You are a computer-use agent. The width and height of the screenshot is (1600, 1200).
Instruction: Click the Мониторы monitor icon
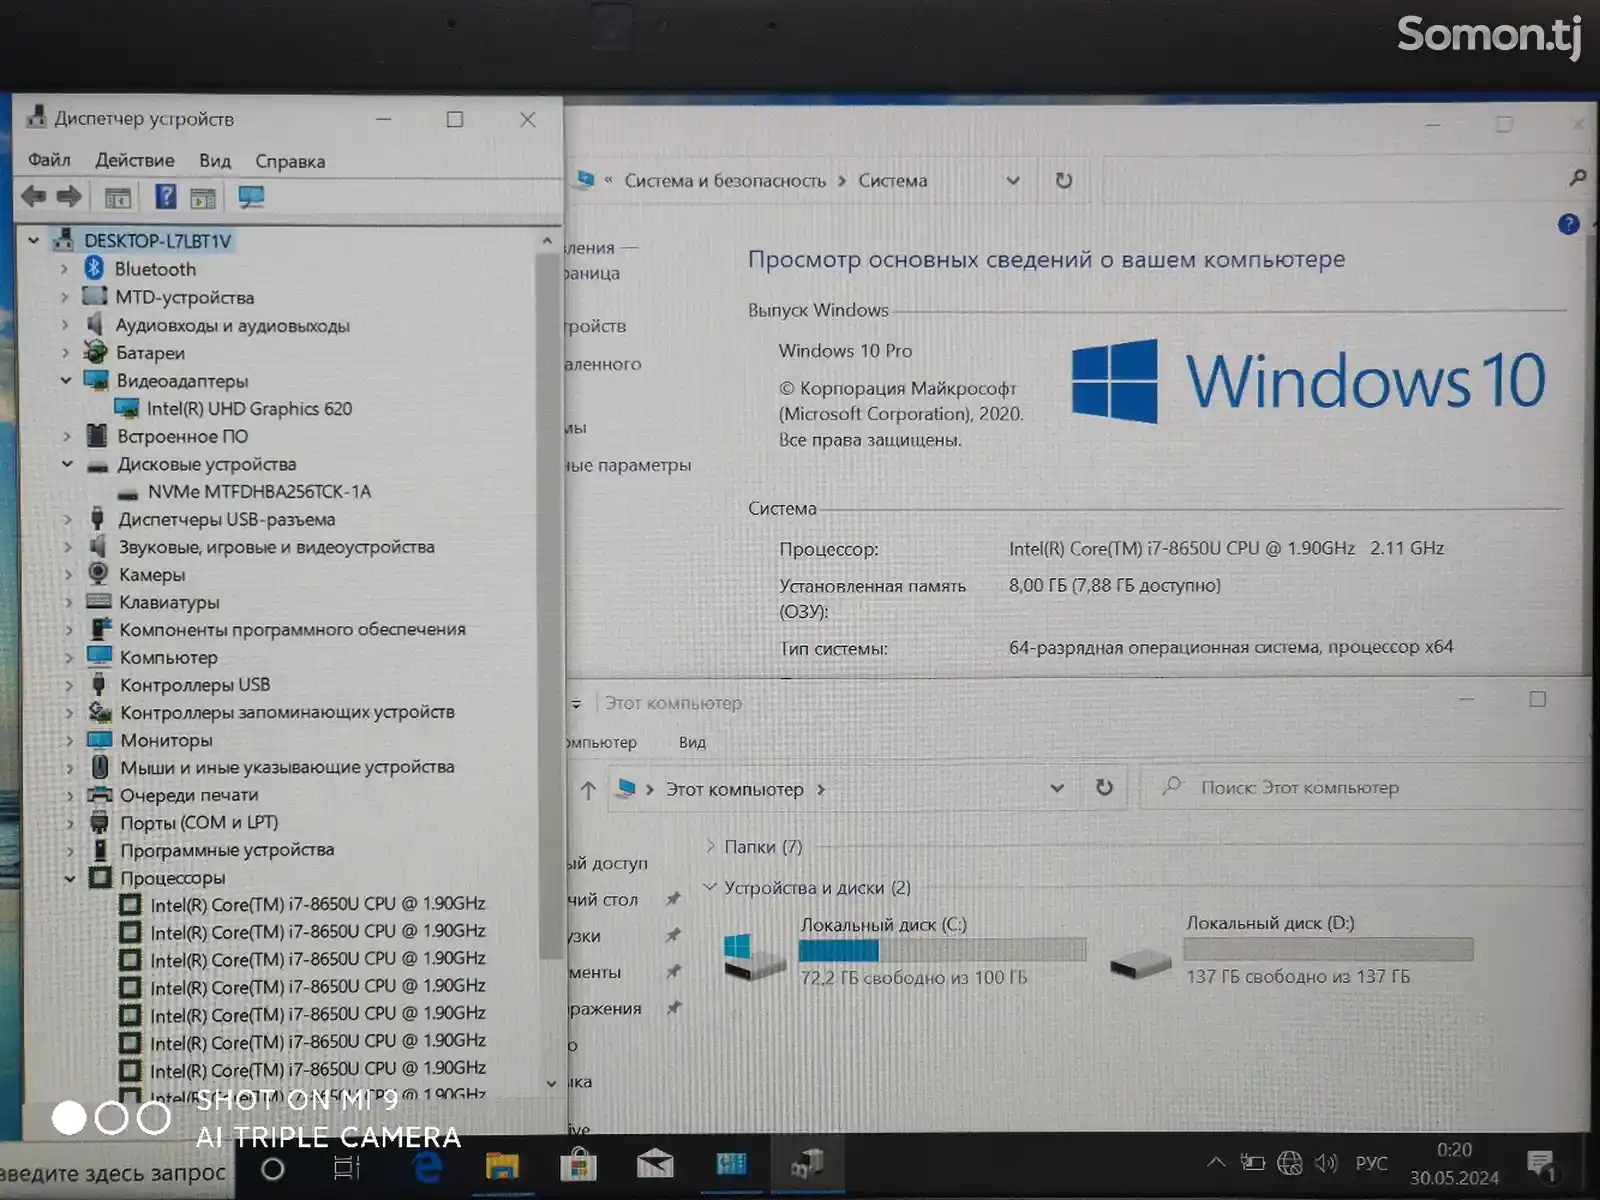click(99, 740)
